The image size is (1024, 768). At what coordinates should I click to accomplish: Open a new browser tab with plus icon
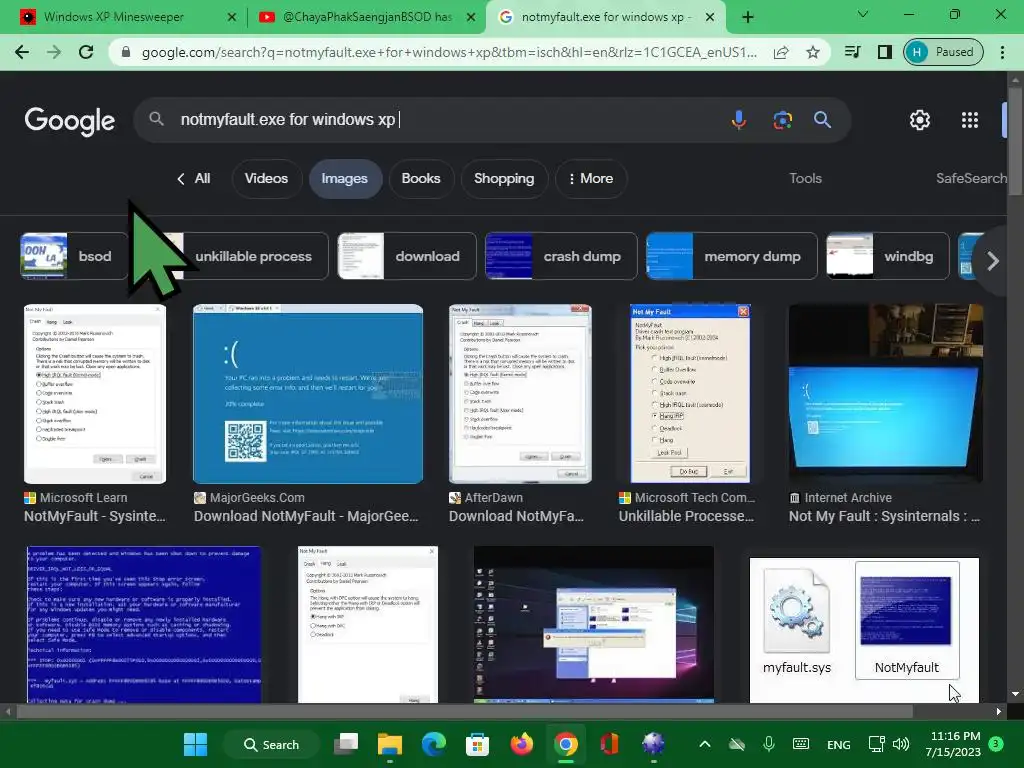(x=748, y=17)
